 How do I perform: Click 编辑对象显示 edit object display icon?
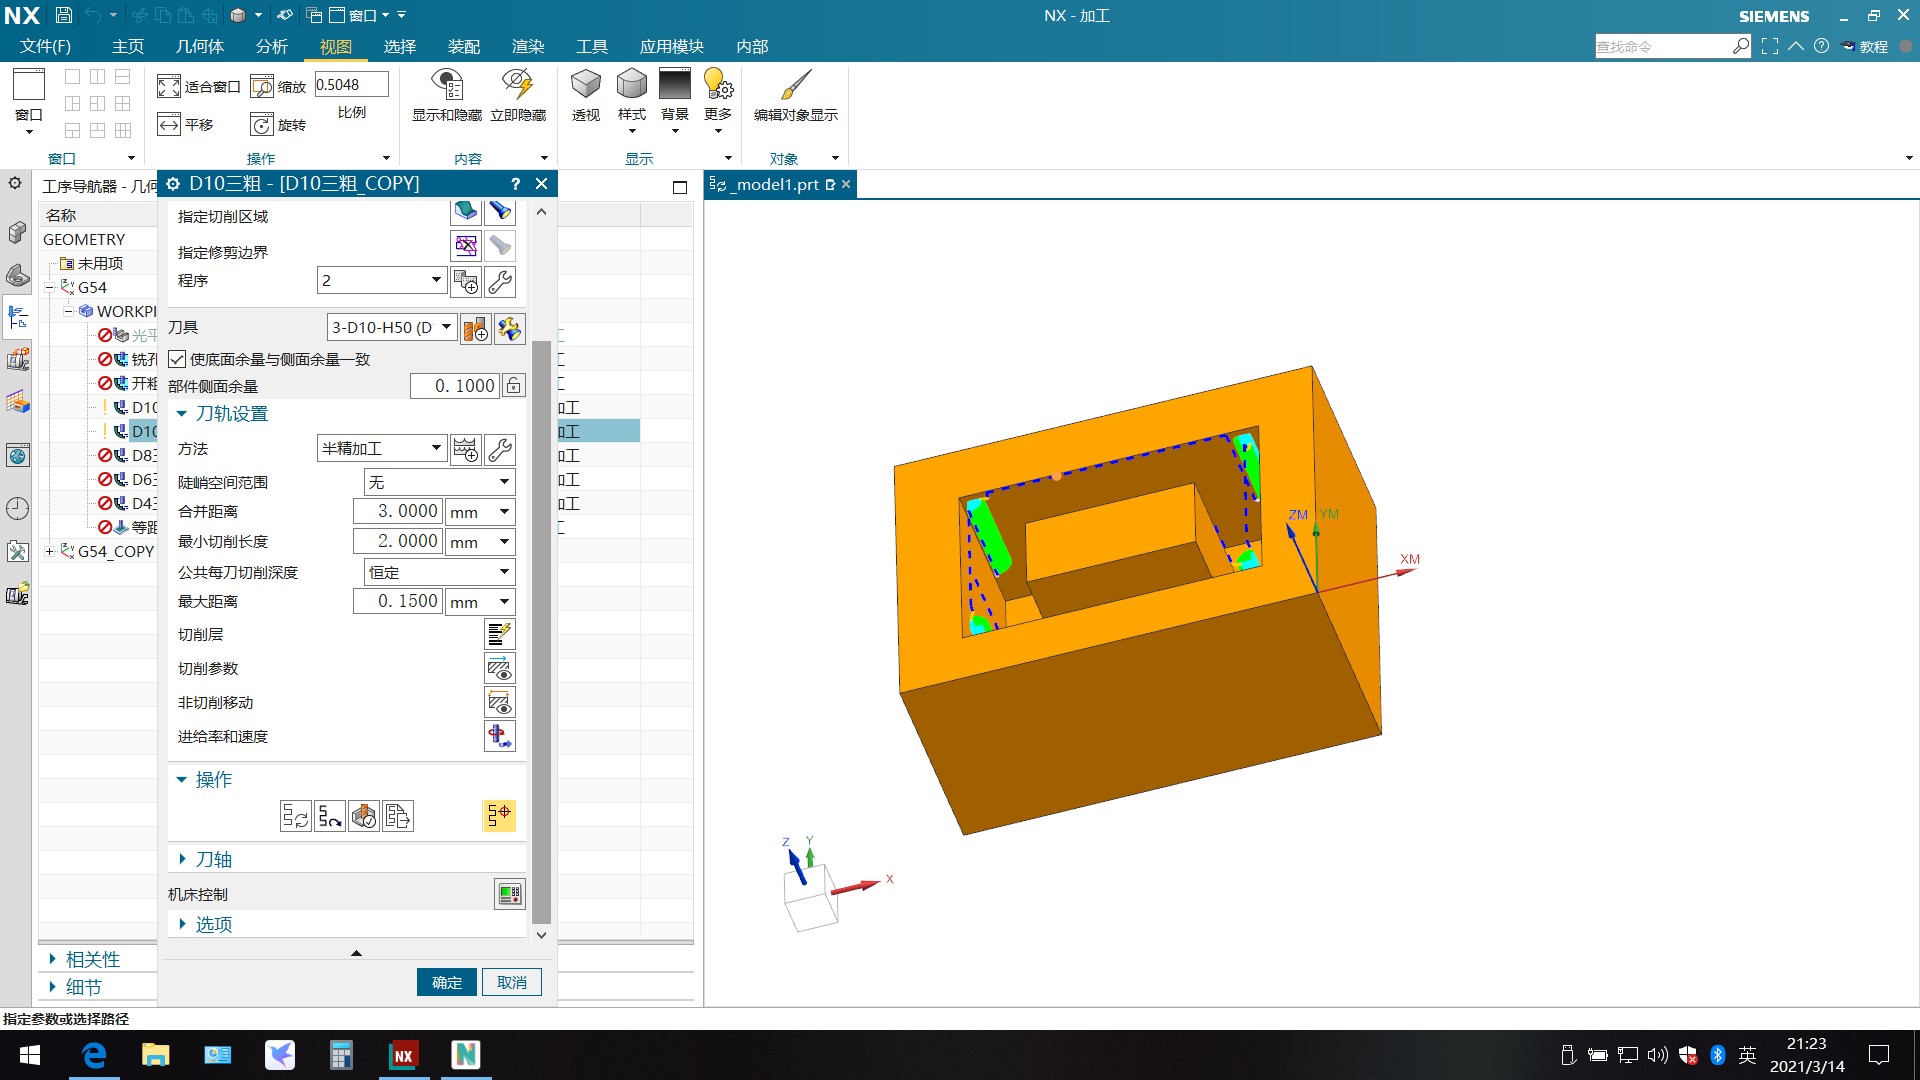[796, 96]
